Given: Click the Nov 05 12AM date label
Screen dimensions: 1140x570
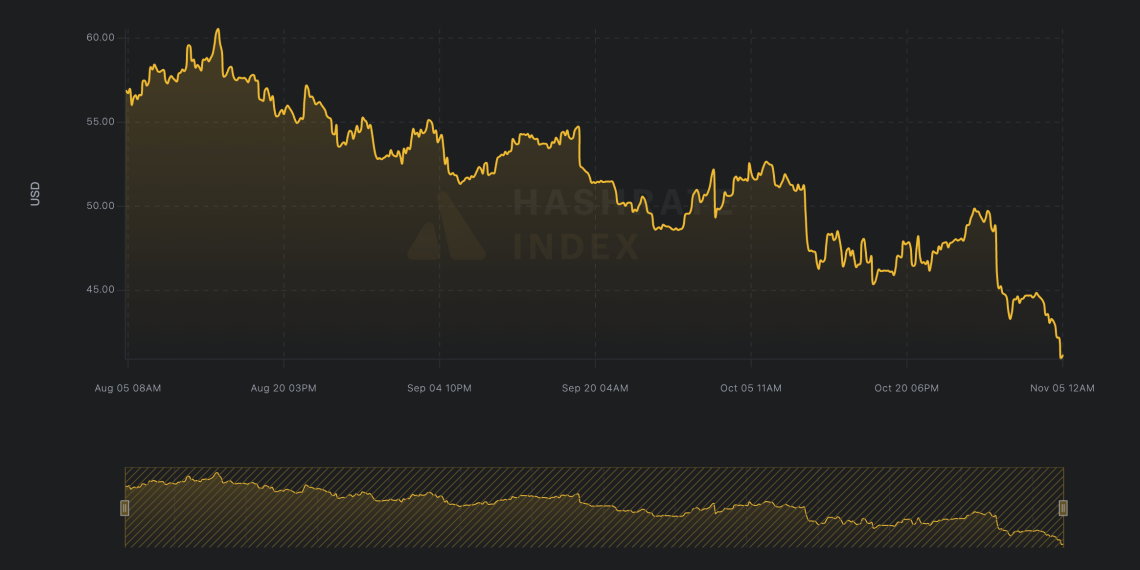Looking at the screenshot, I should pos(1062,388).
